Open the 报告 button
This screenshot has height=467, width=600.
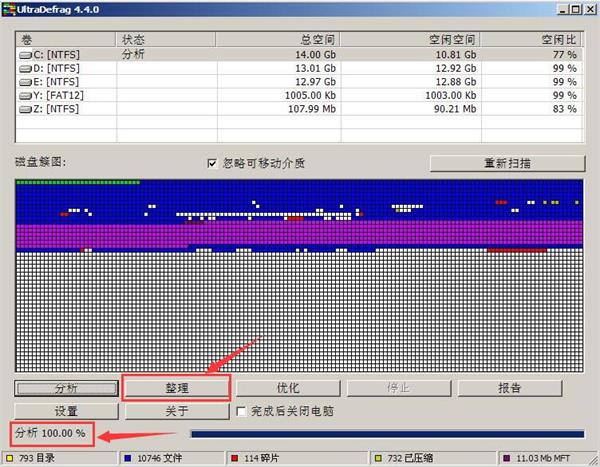click(510, 389)
